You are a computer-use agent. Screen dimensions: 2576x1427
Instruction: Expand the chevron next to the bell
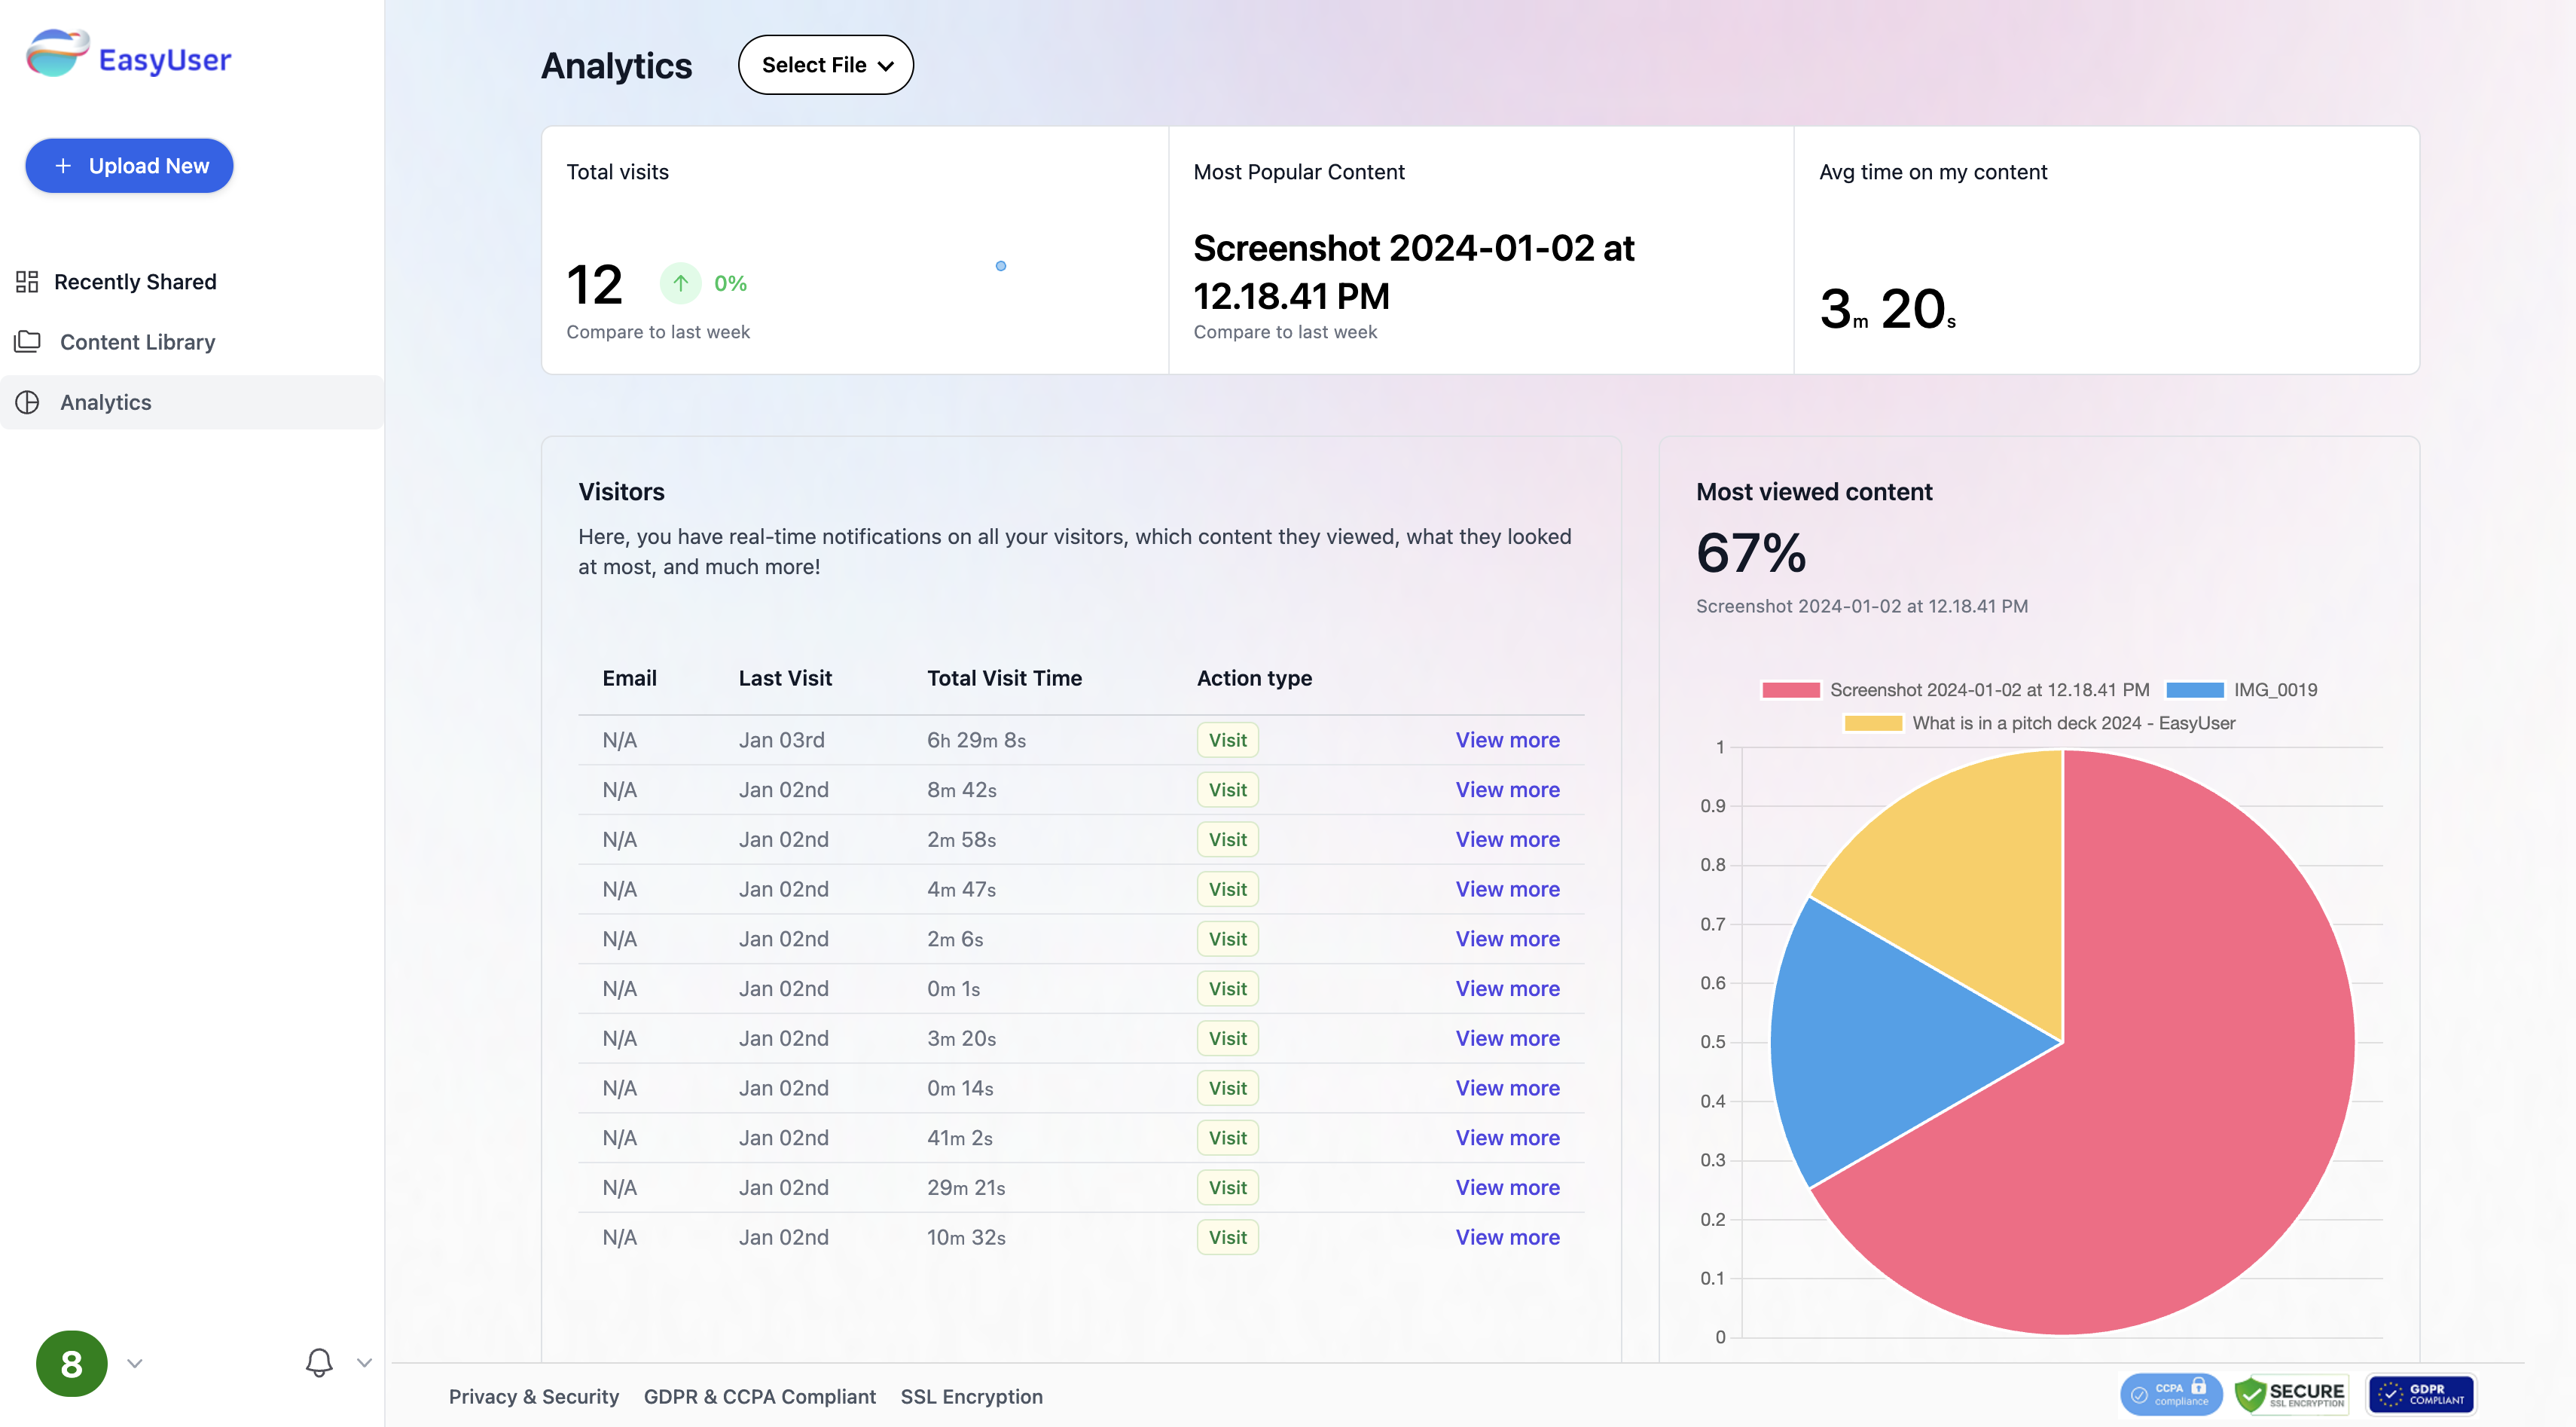tap(364, 1362)
